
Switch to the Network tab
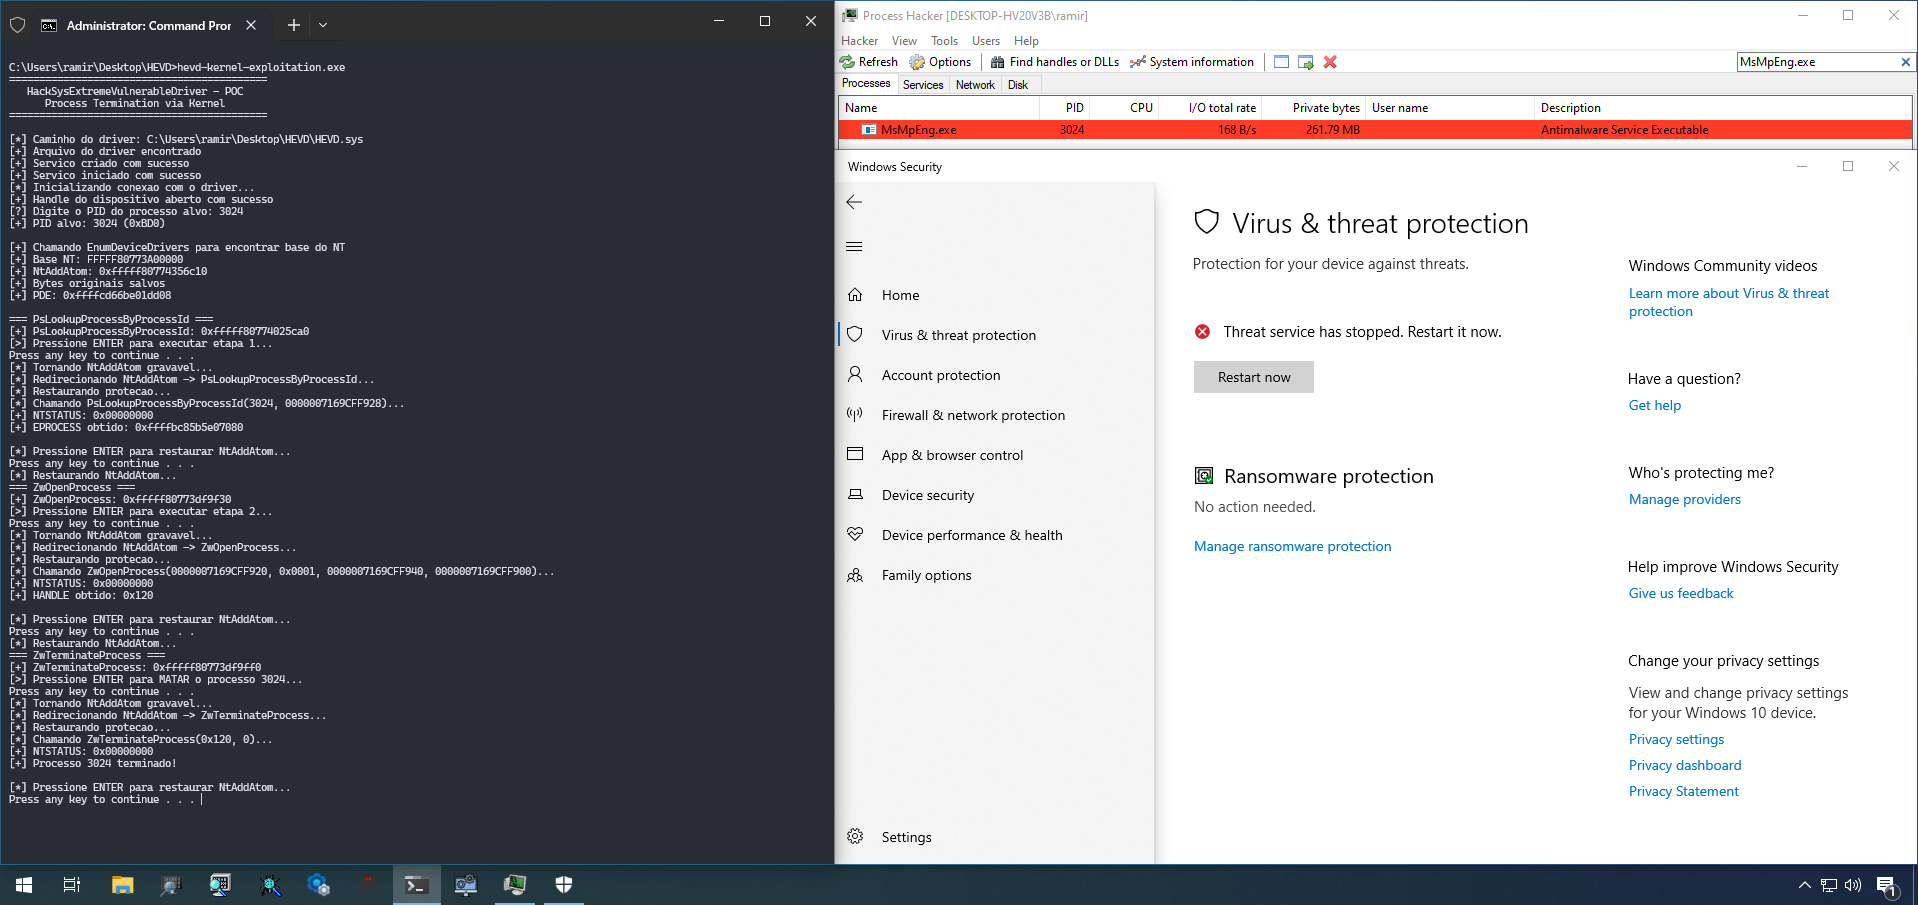tap(975, 85)
